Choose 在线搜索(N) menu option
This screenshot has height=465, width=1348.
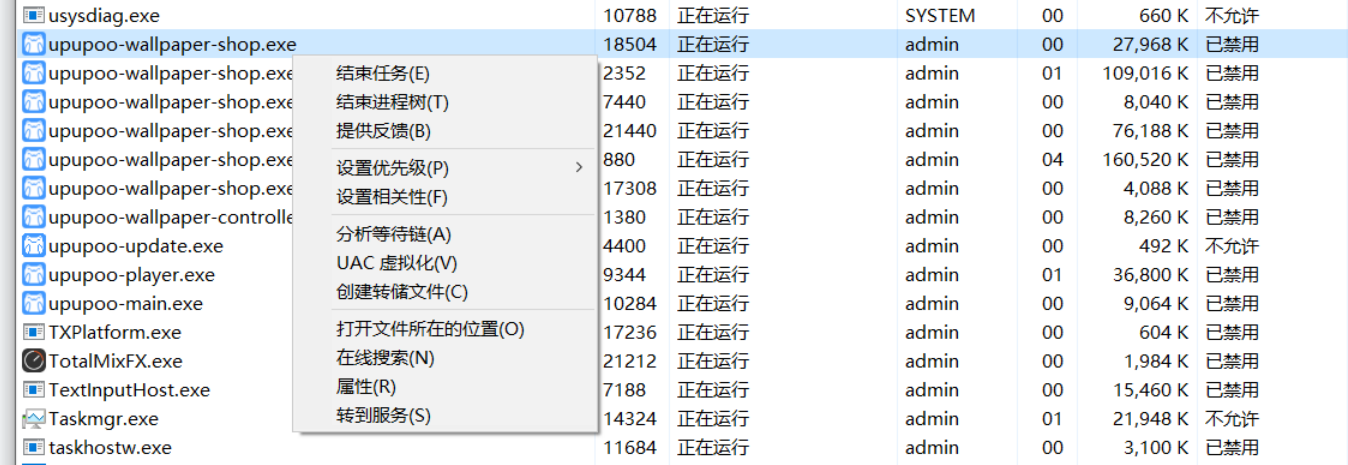coord(385,358)
